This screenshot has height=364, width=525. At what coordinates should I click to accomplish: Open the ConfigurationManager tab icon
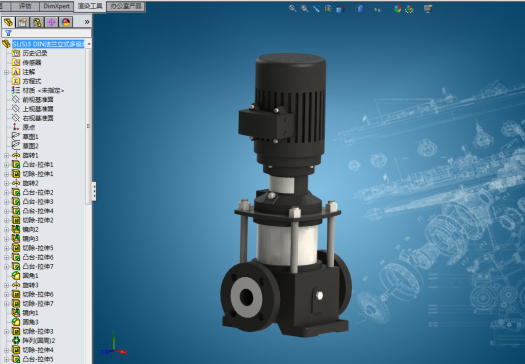pos(37,22)
